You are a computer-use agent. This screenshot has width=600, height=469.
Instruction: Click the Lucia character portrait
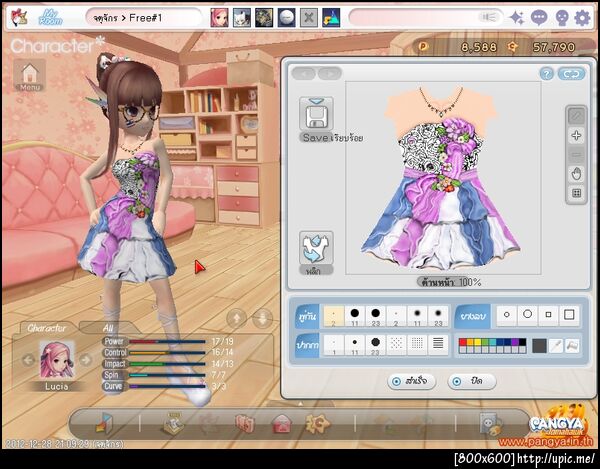click(57, 360)
